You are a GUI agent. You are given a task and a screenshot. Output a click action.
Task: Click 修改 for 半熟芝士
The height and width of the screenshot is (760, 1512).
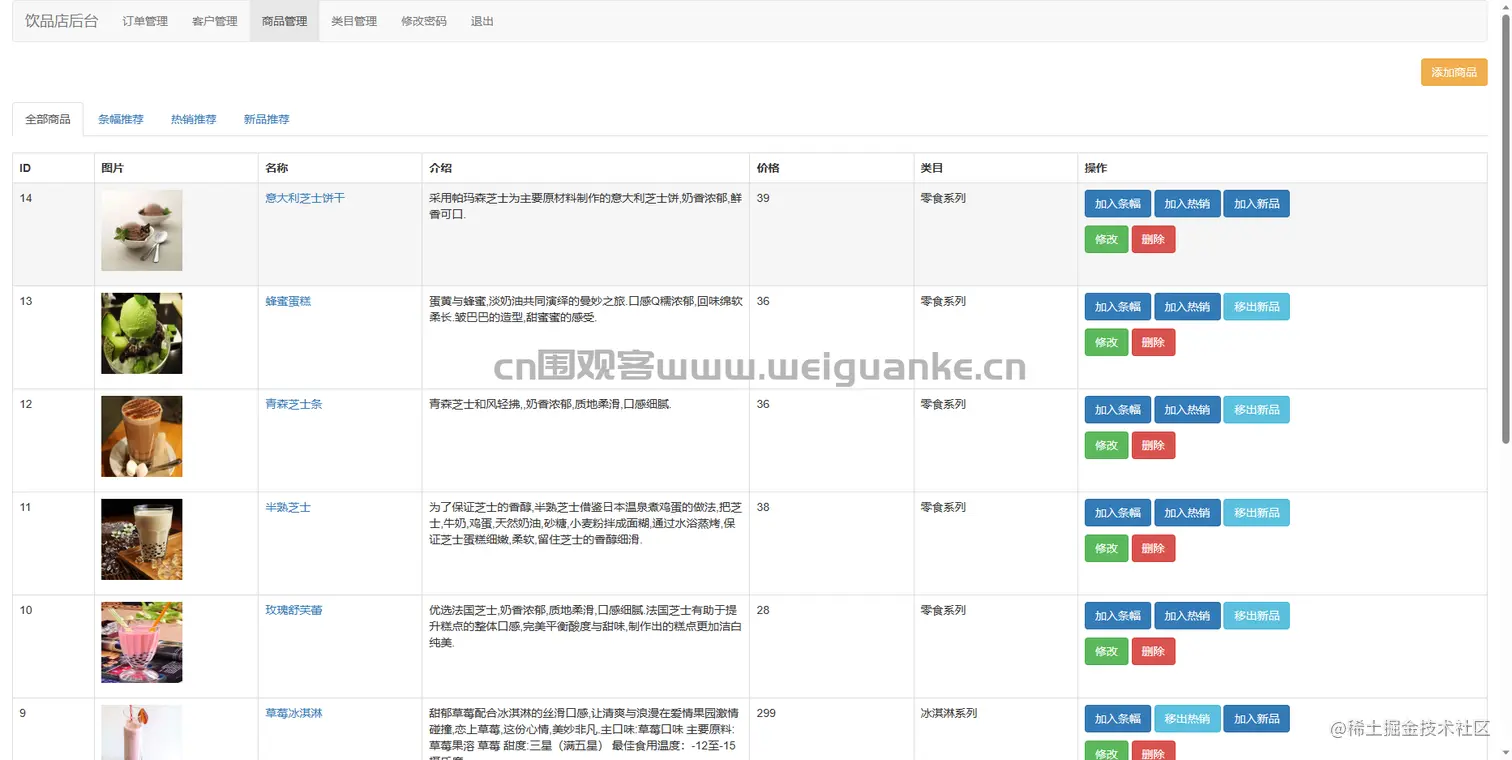pos(1106,548)
